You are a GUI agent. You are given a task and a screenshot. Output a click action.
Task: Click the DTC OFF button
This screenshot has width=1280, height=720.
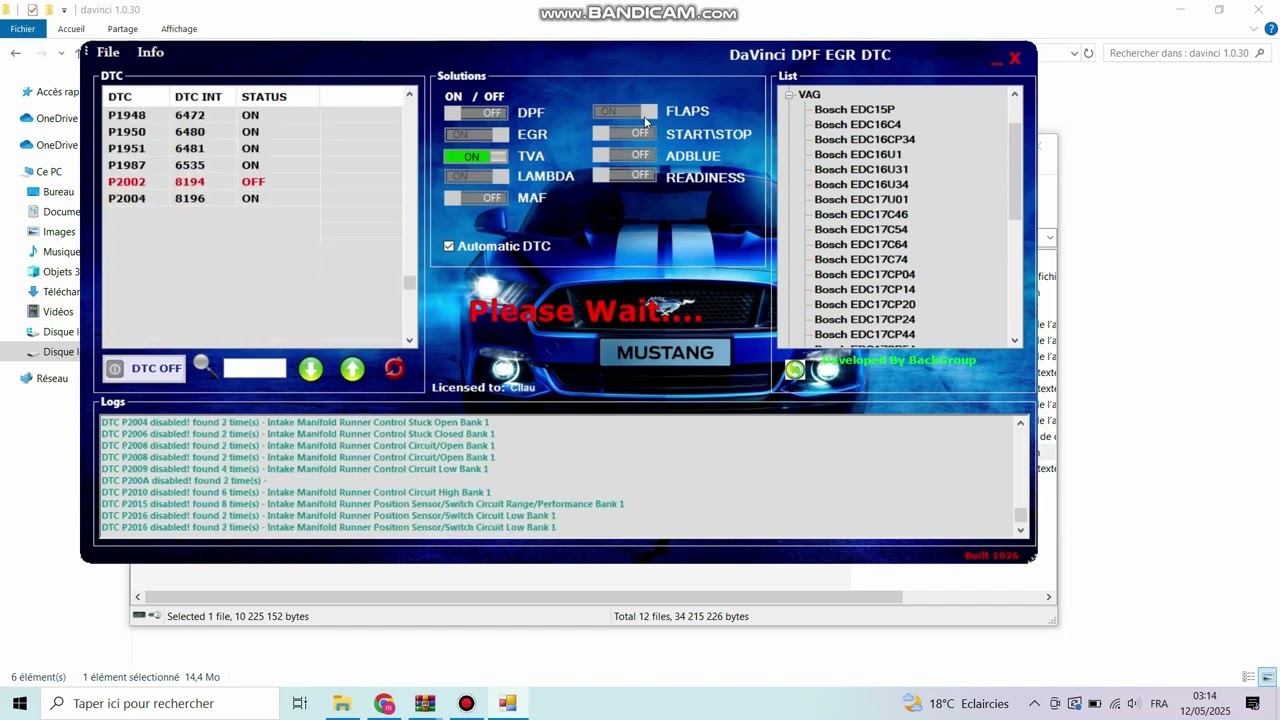point(144,369)
